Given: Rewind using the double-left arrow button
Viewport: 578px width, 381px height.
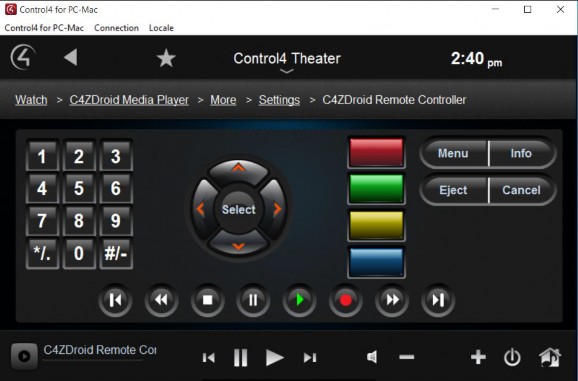Looking at the screenshot, I should 161,300.
